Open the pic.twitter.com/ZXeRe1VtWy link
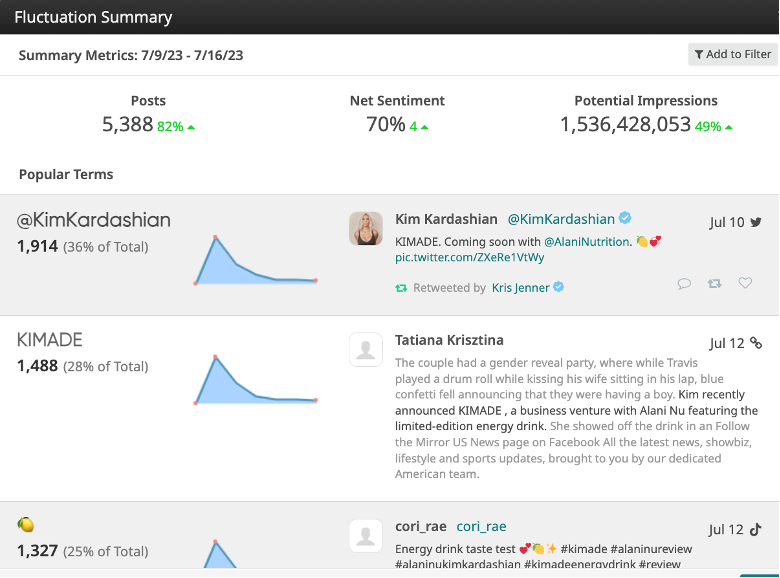This screenshot has height=578, width=780. [x=469, y=258]
